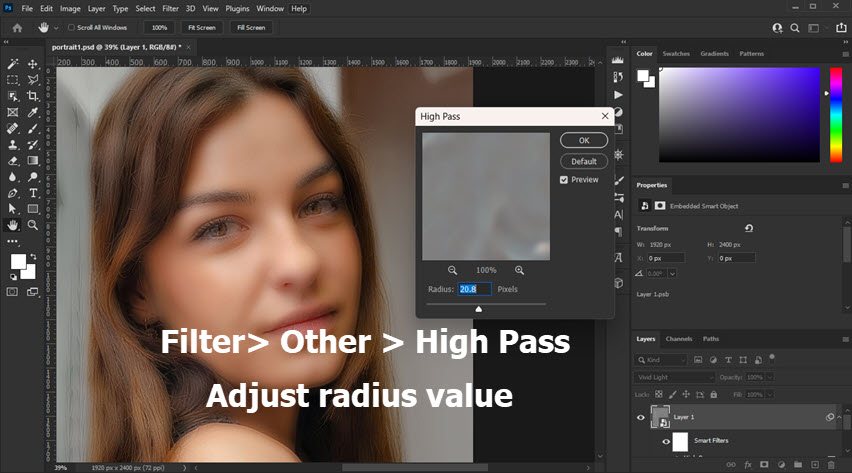Select the Eyedropper tool
The width and height of the screenshot is (852, 473).
point(33,113)
